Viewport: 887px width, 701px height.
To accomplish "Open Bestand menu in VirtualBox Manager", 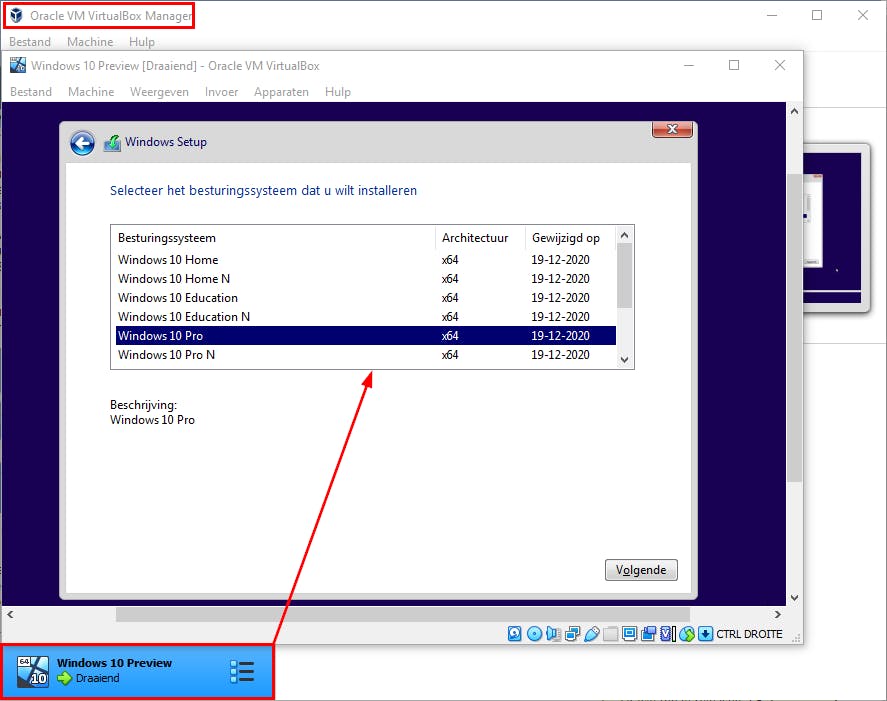I will point(30,42).
